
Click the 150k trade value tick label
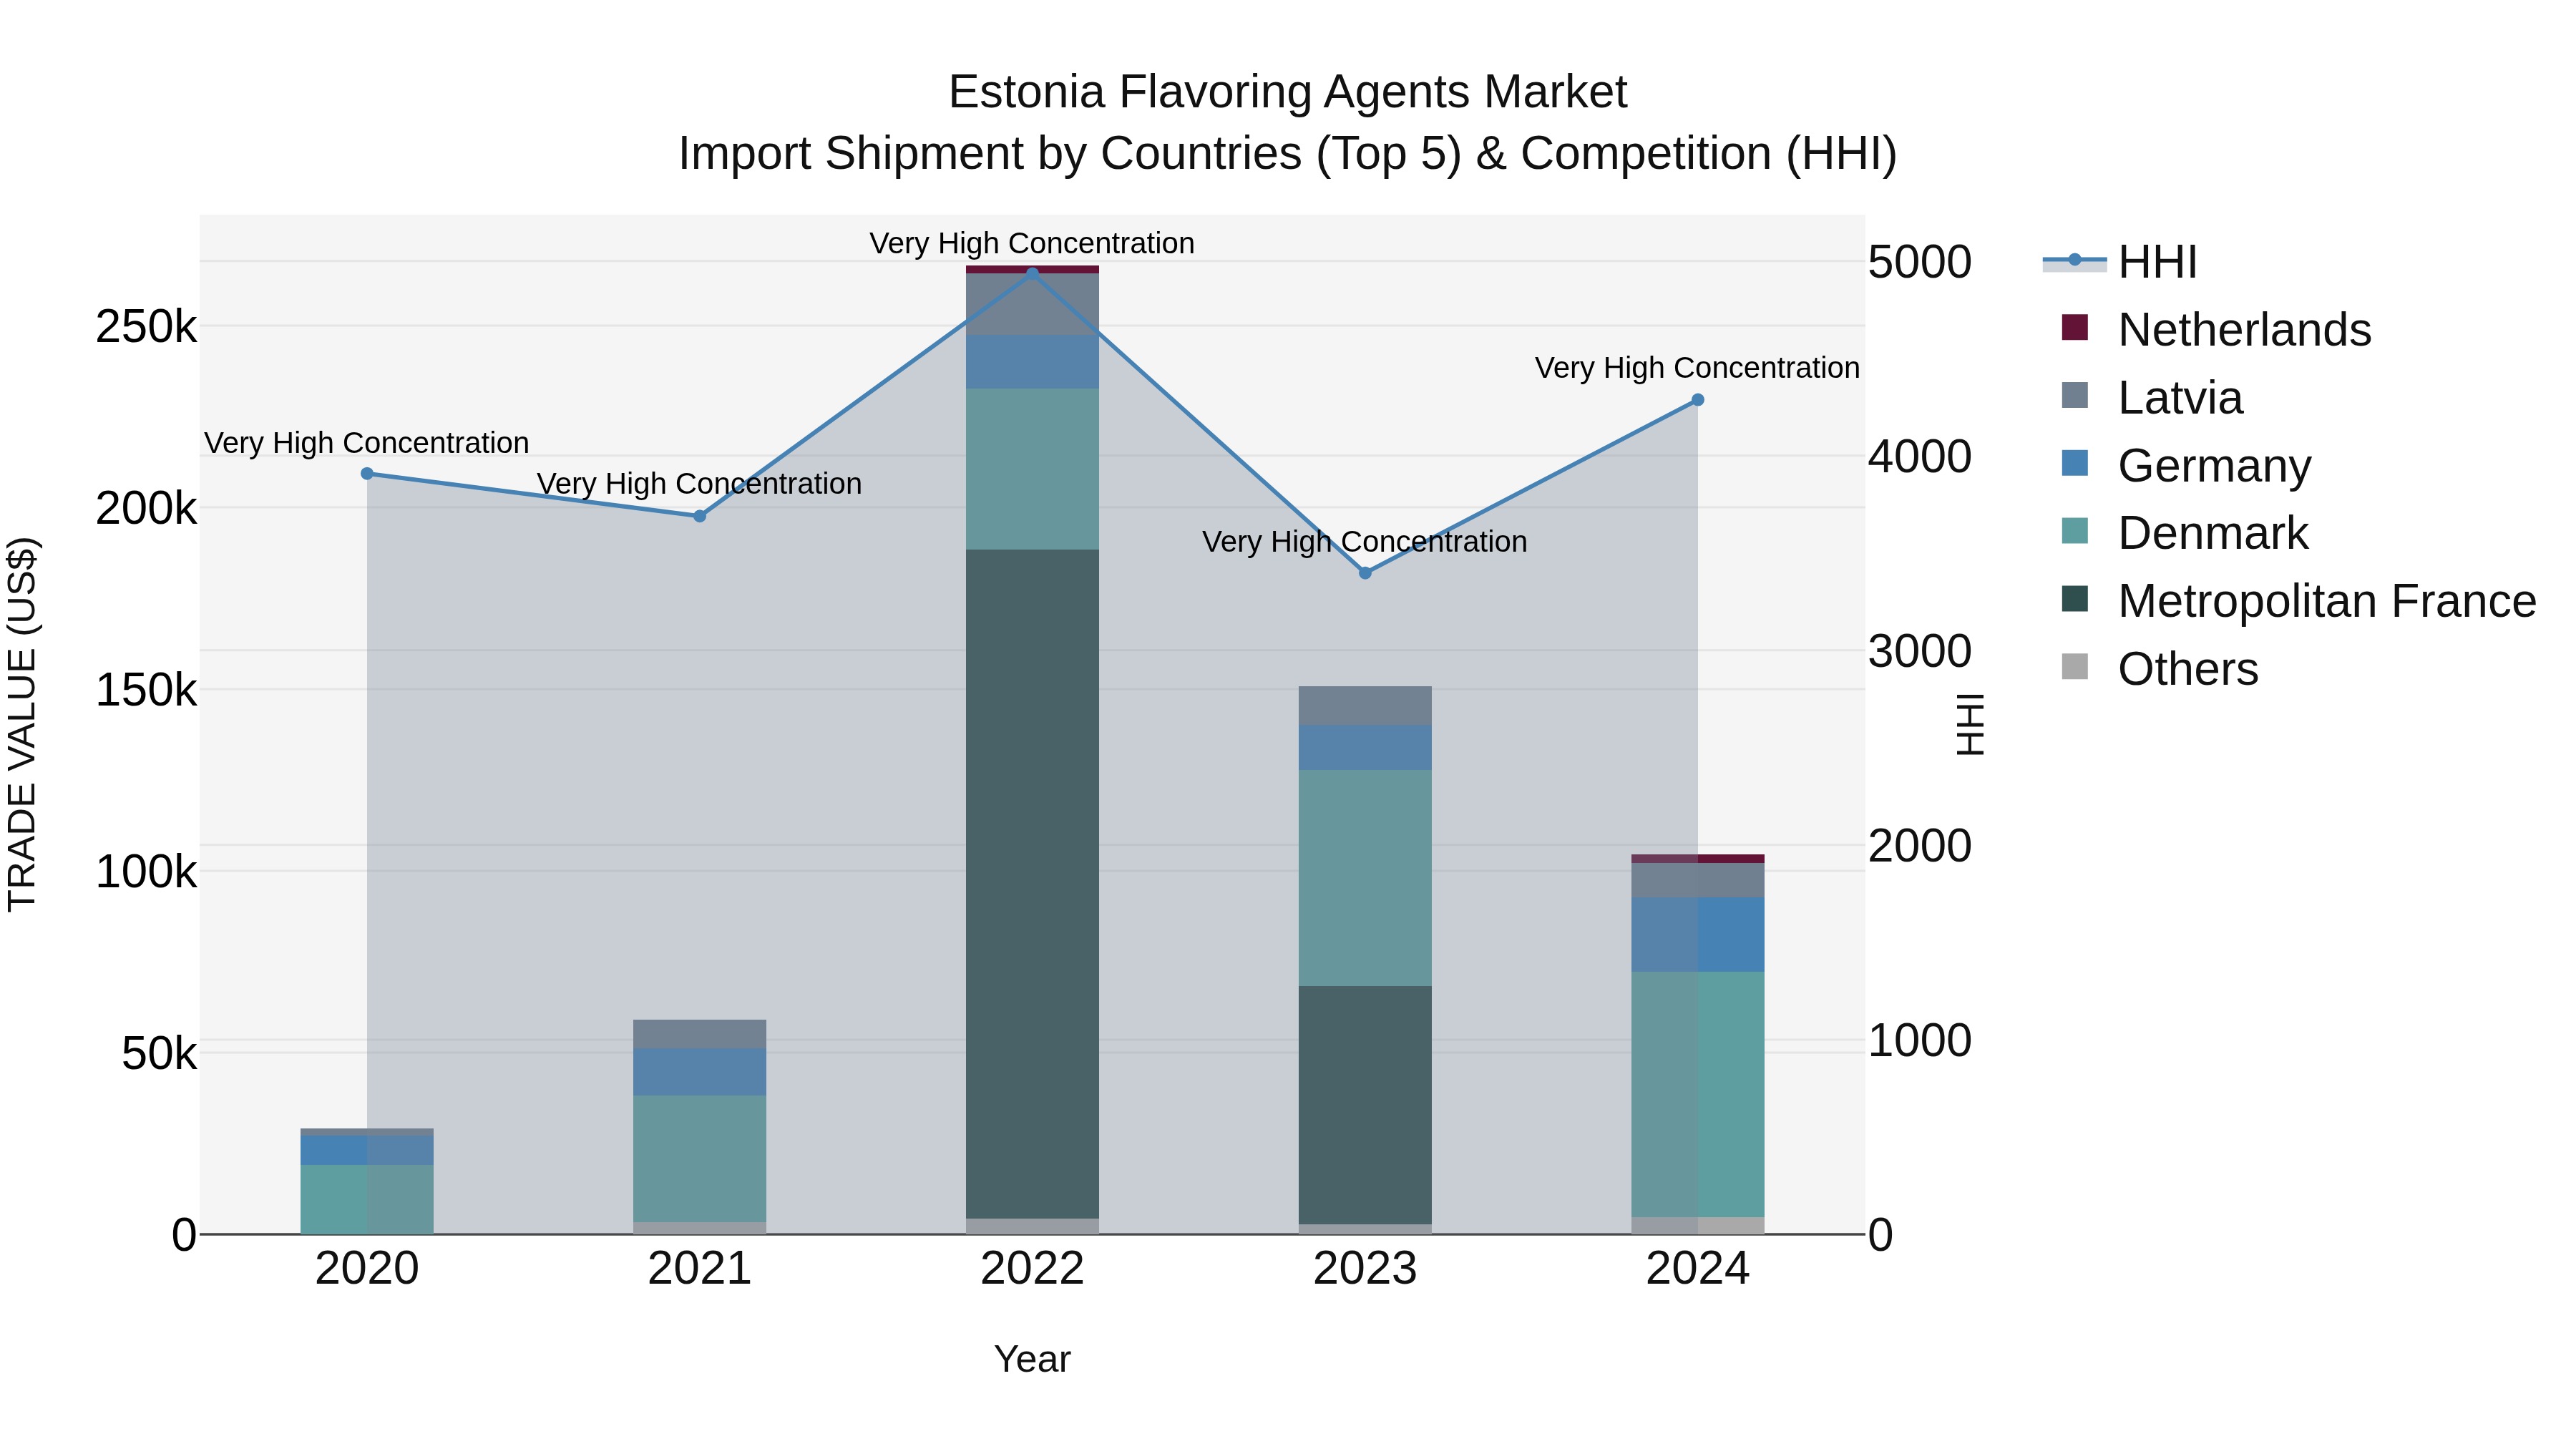[146, 690]
